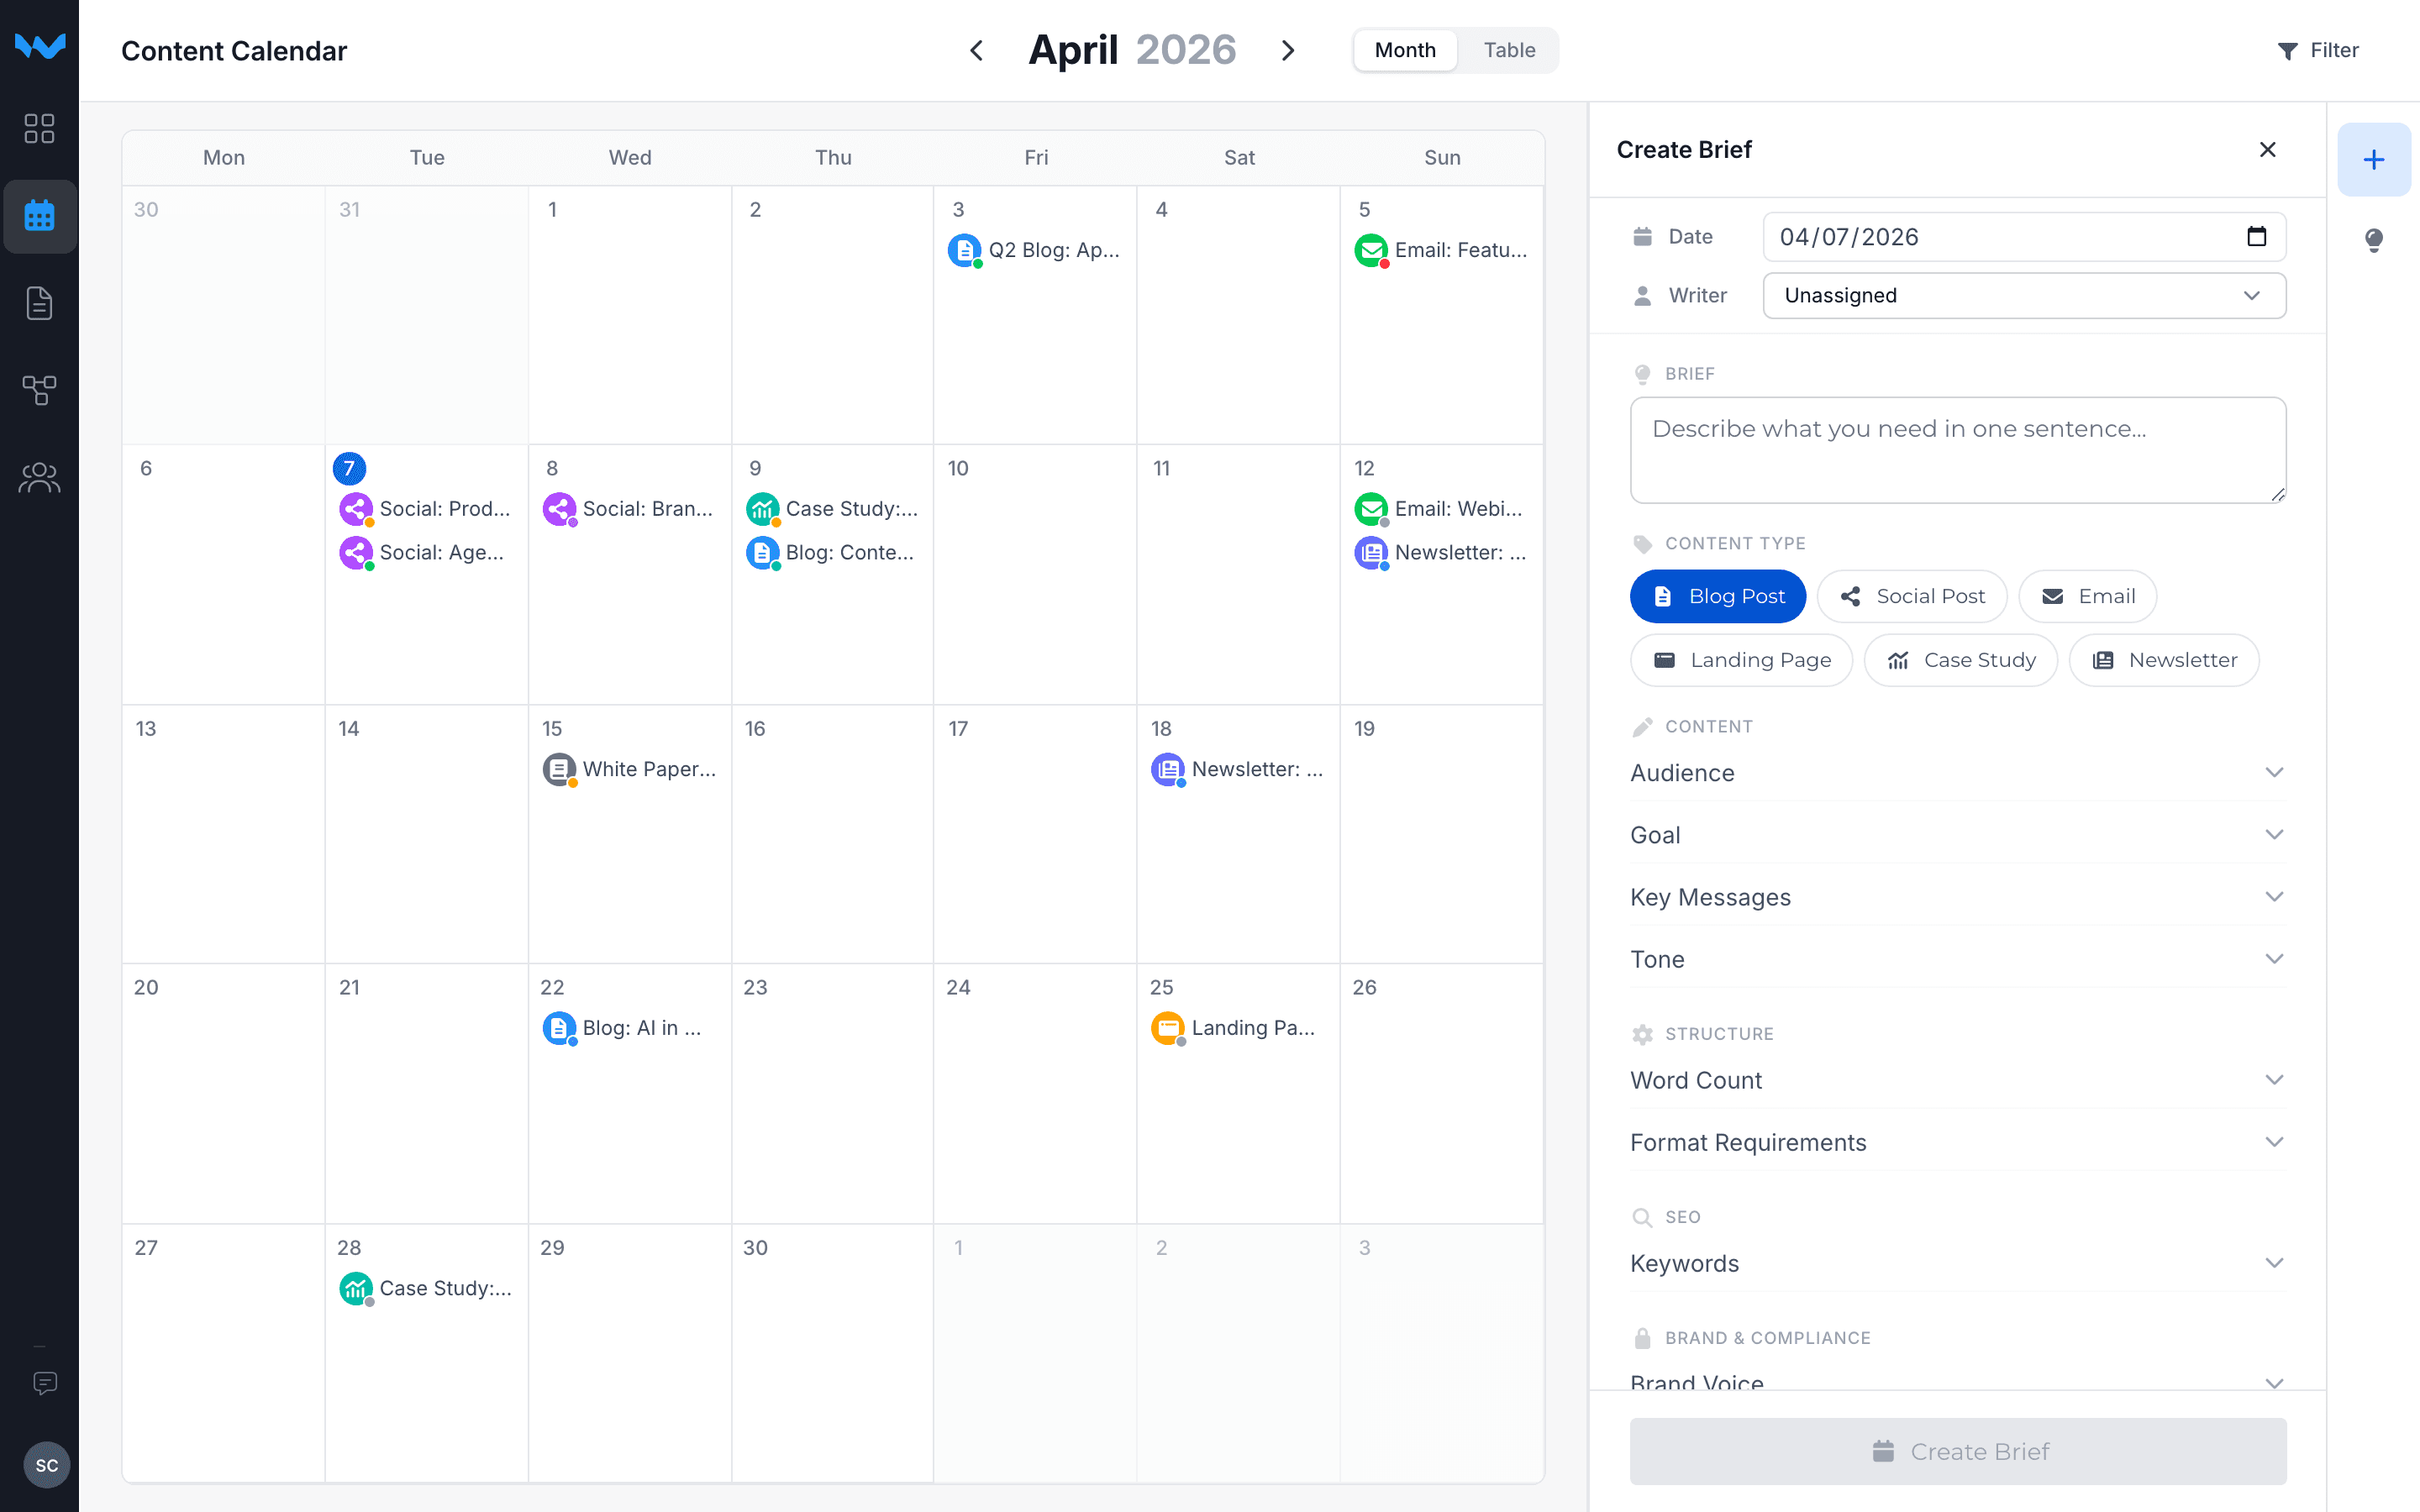Viewport: 2420px width, 1512px height.
Task: Toggle the Email content type chip
Action: tap(2088, 596)
